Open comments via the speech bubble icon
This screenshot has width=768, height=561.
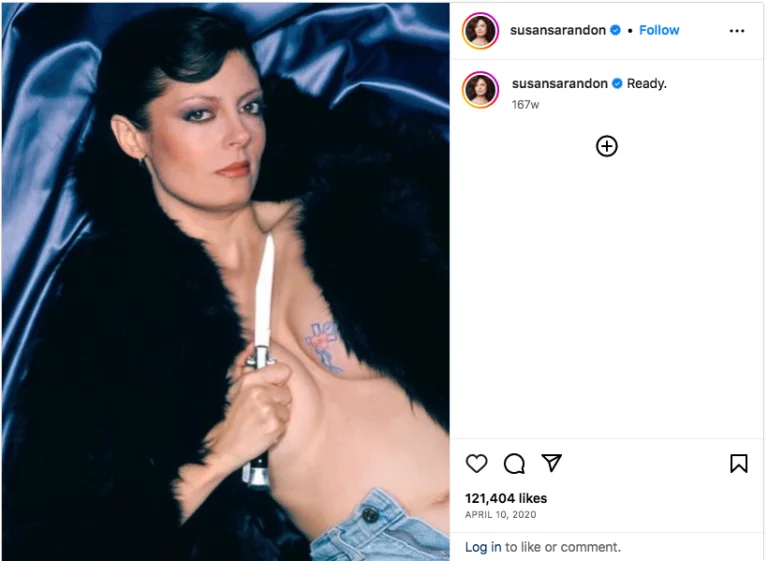(514, 463)
